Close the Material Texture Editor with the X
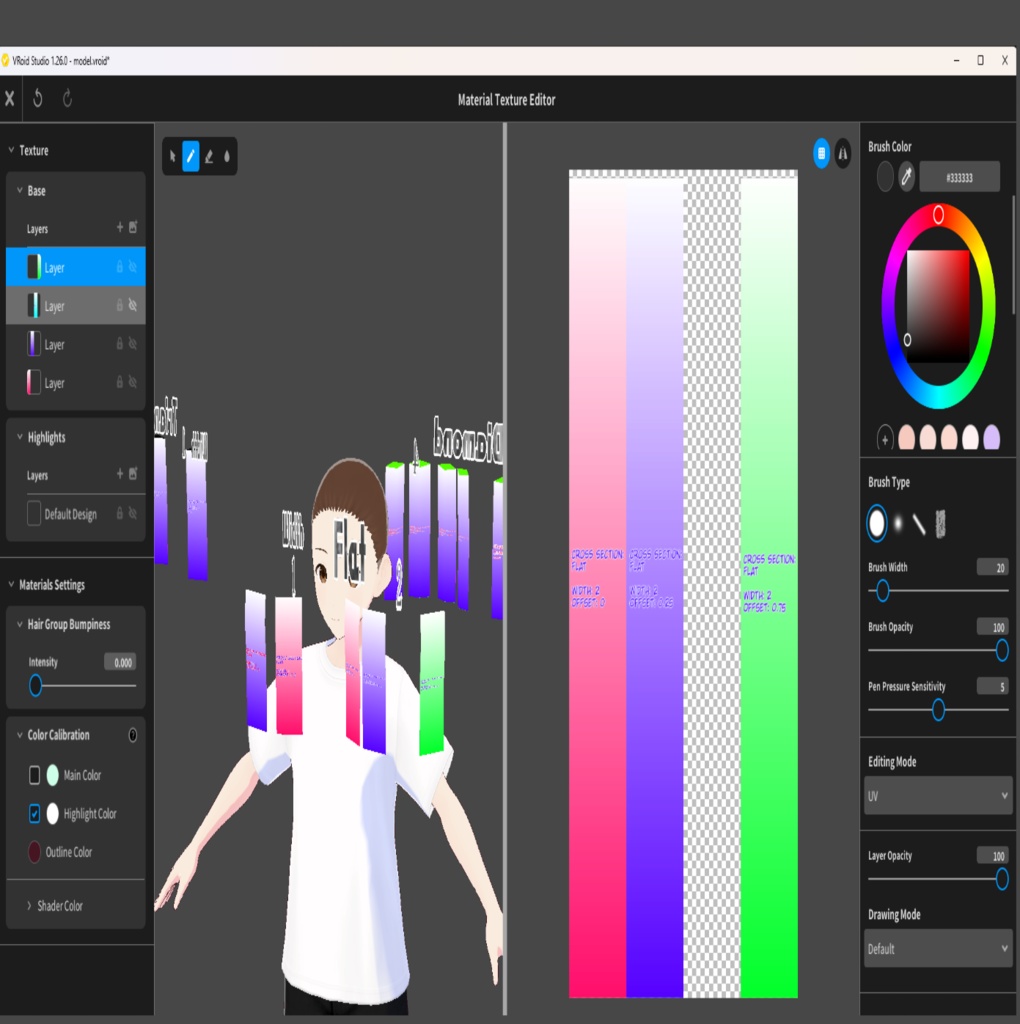 (x=10, y=99)
